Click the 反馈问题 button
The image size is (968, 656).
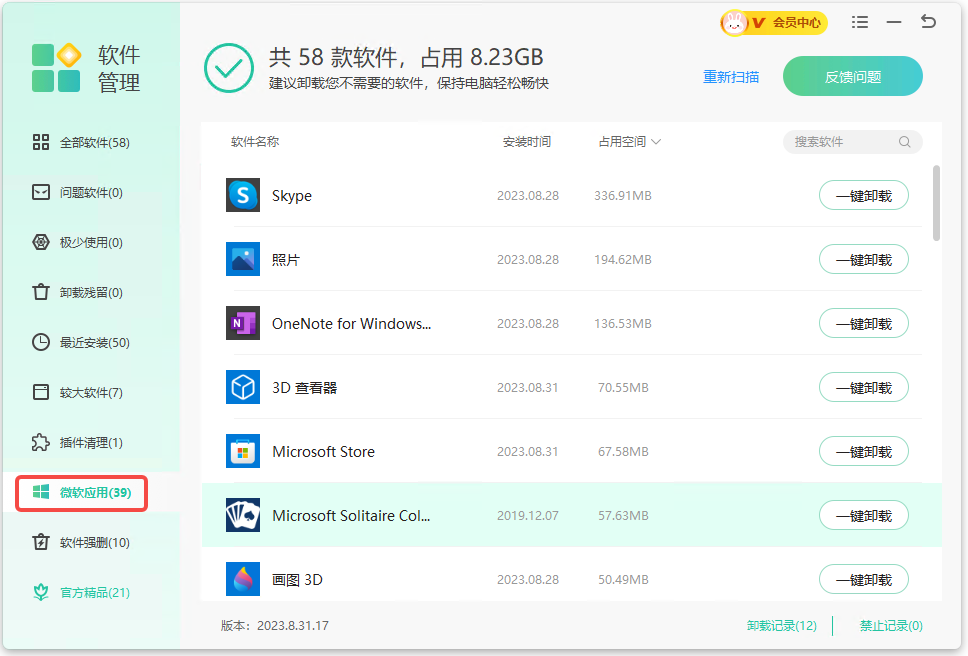[853, 77]
